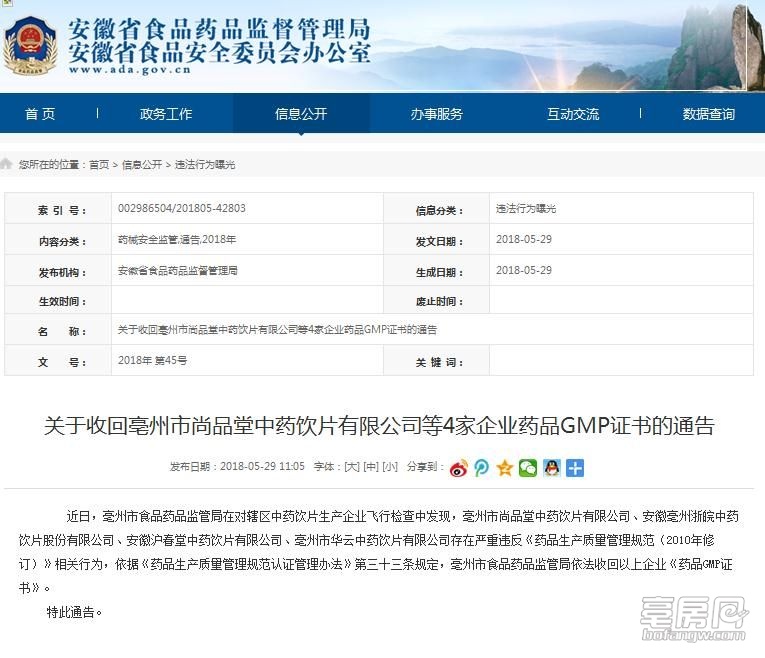Open the 办事服务 navigation item
This screenshot has width=765, height=658.
(436, 114)
